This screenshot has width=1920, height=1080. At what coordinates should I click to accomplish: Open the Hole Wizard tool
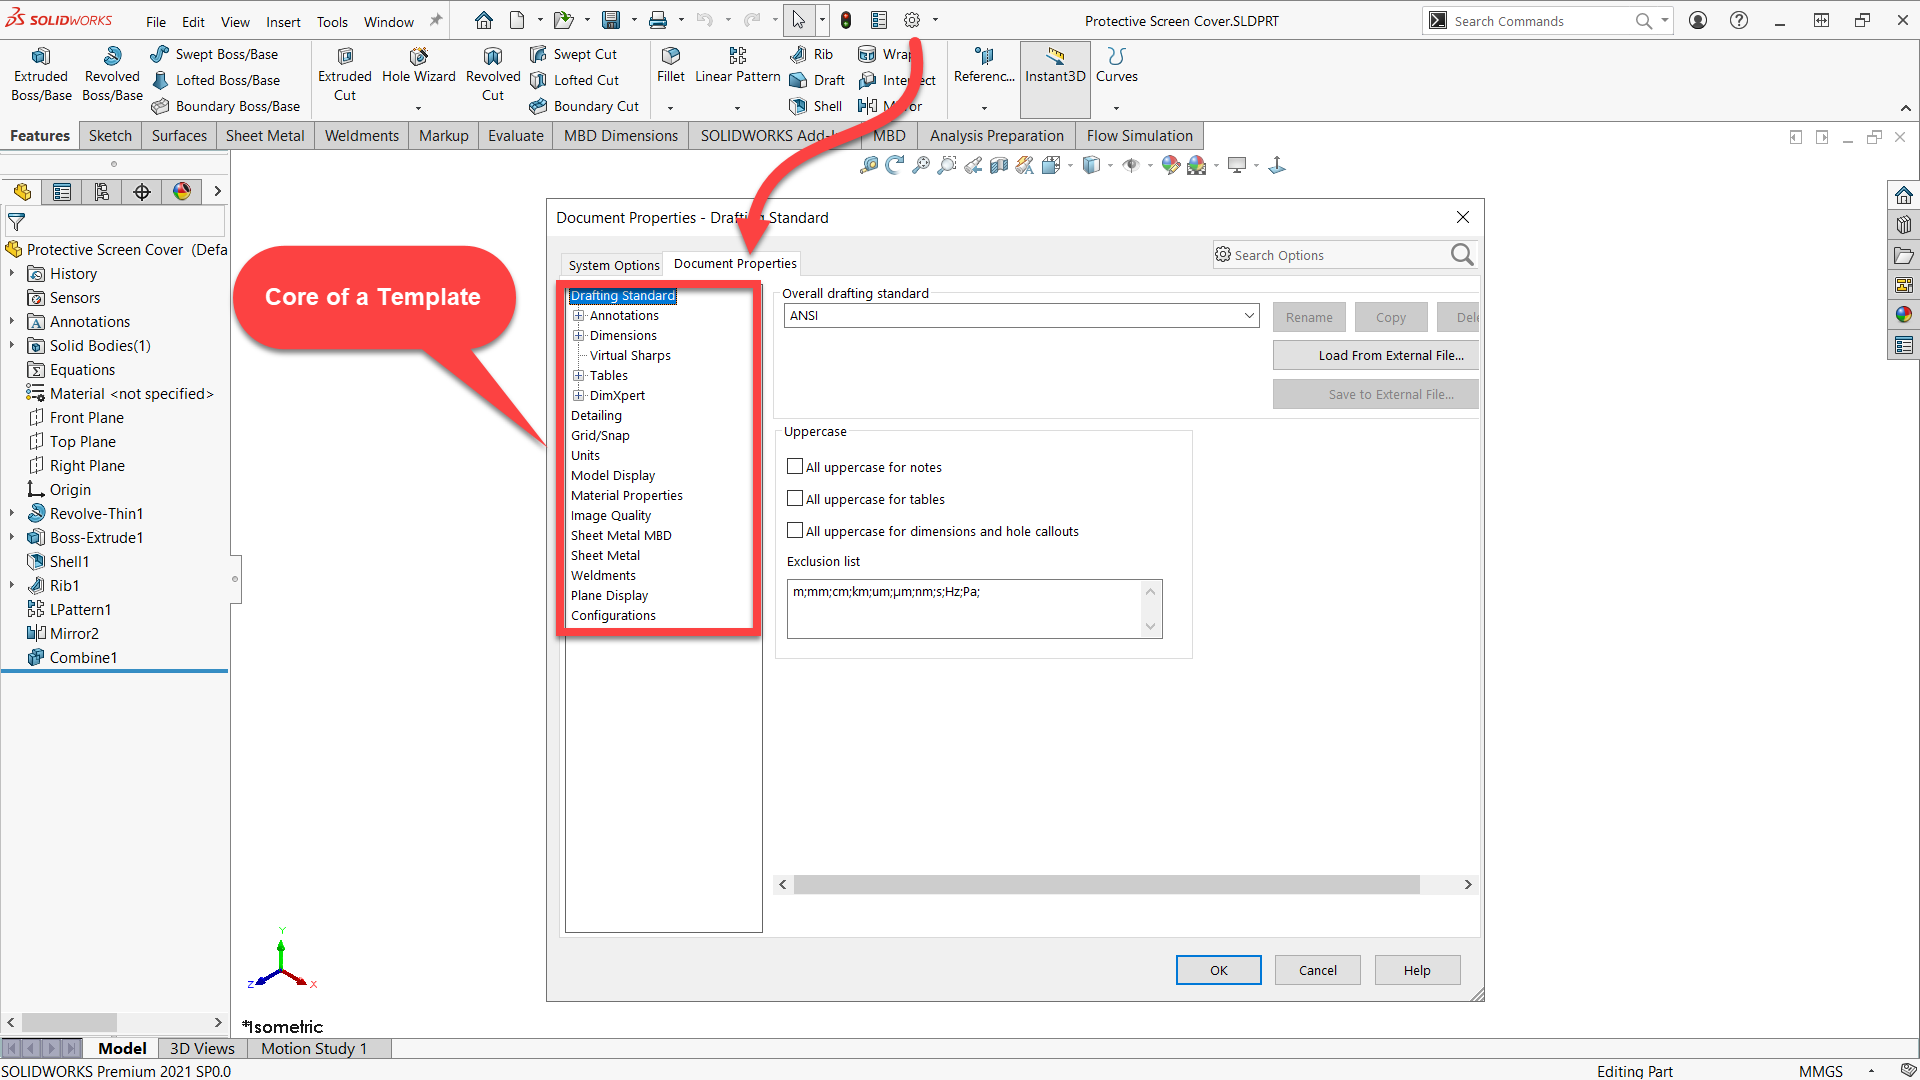click(x=418, y=66)
